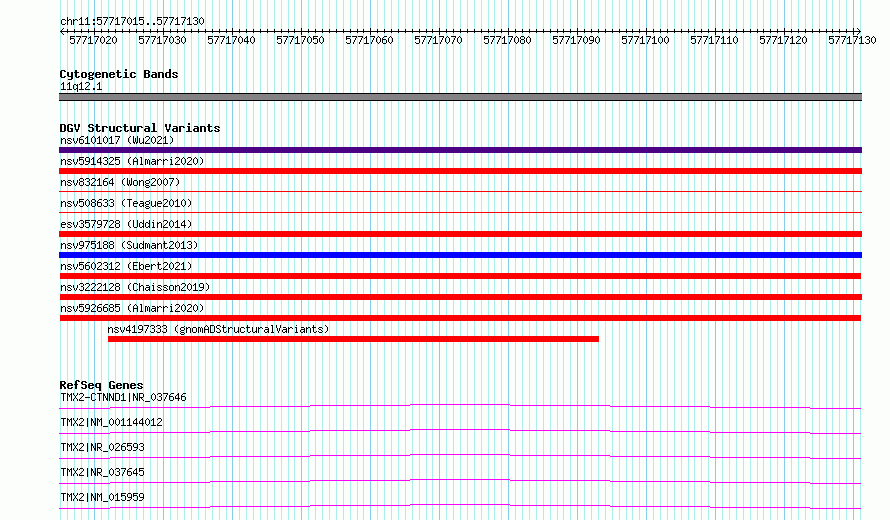The height and width of the screenshot is (520, 890).
Task: Open variant nsv5926685 (Almarri2020) label
Action: point(132,308)
